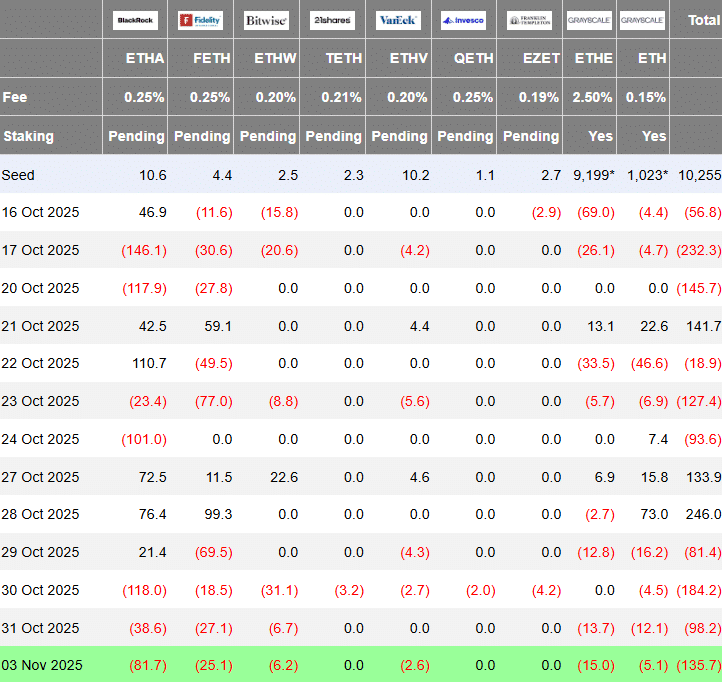
Task: Click the FETH ticker header
Action: pos(212,59)
